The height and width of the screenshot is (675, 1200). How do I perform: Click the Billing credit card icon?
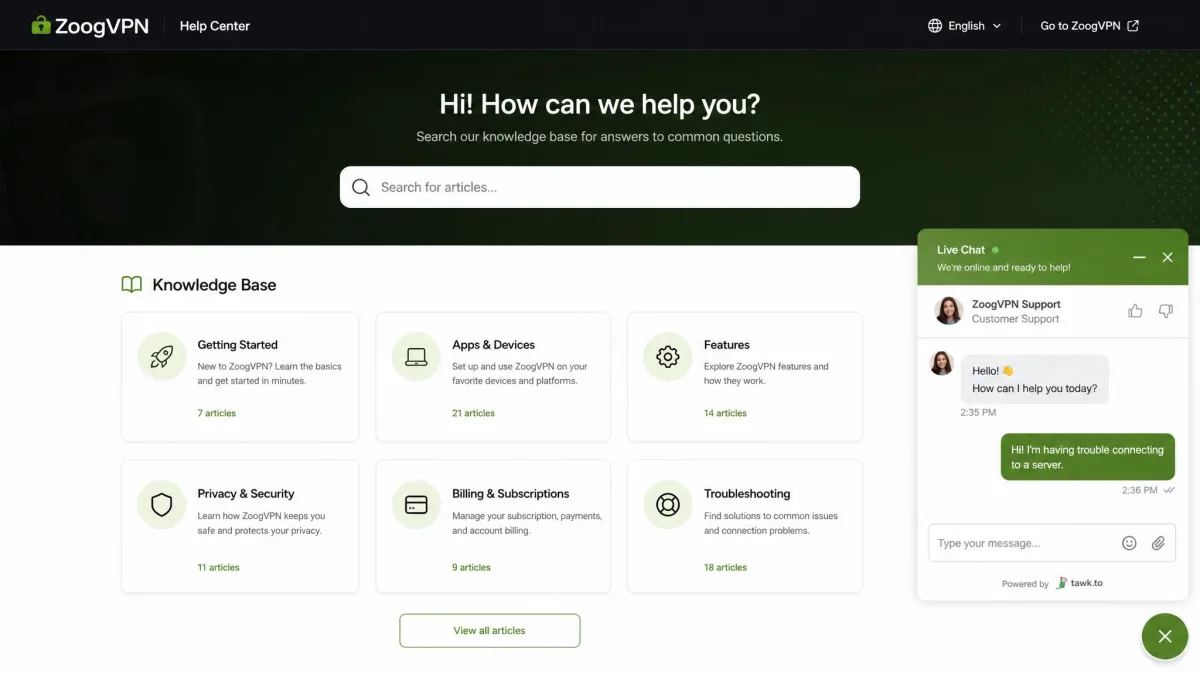416,505
